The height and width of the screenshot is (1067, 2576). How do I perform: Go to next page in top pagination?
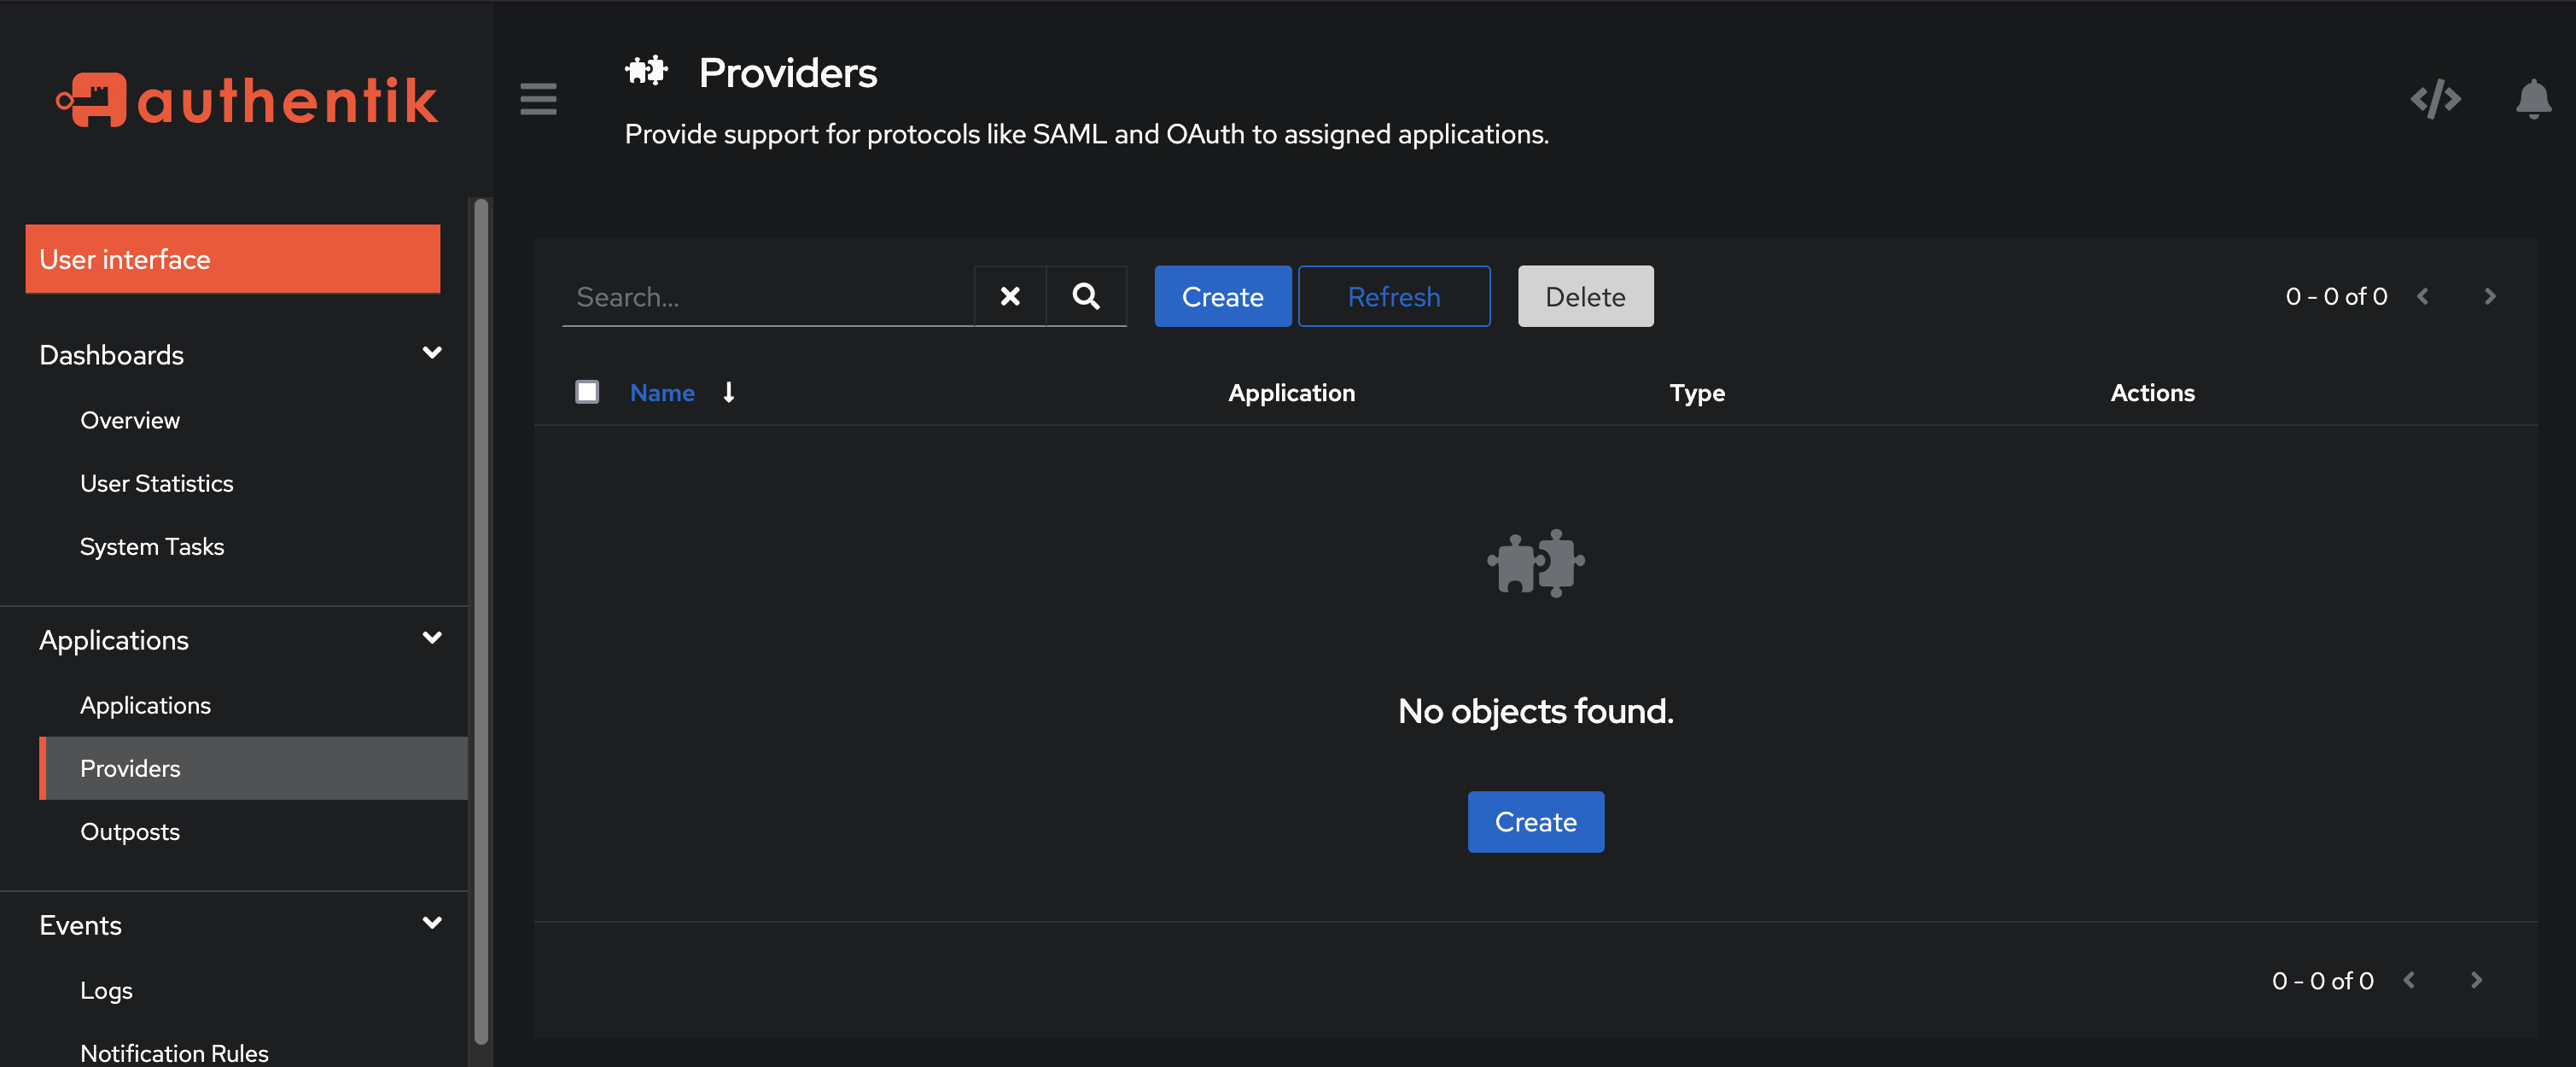(x=2490, y=296)
